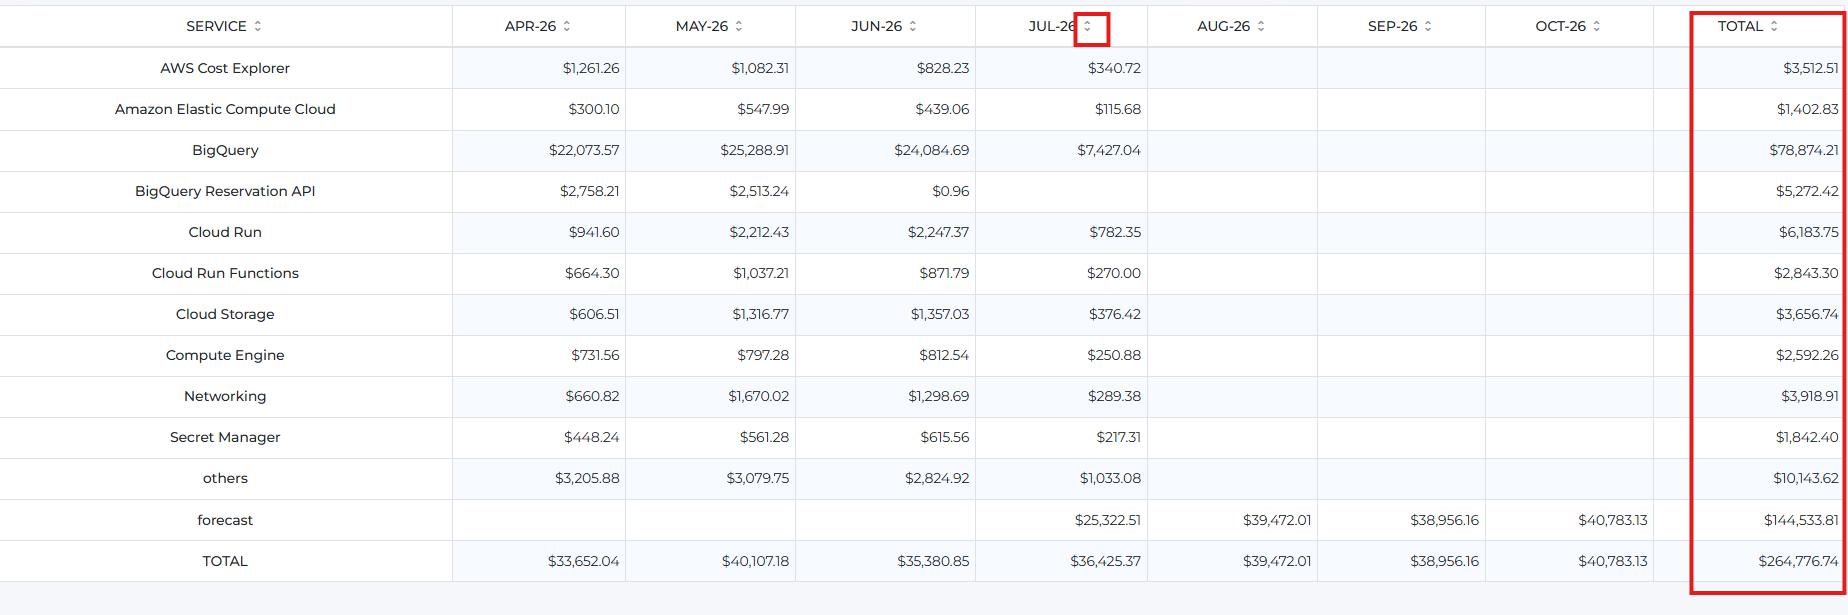Select the Secret Manager row label
Viewport: 1848px width, 615px height.
(225, 437)
